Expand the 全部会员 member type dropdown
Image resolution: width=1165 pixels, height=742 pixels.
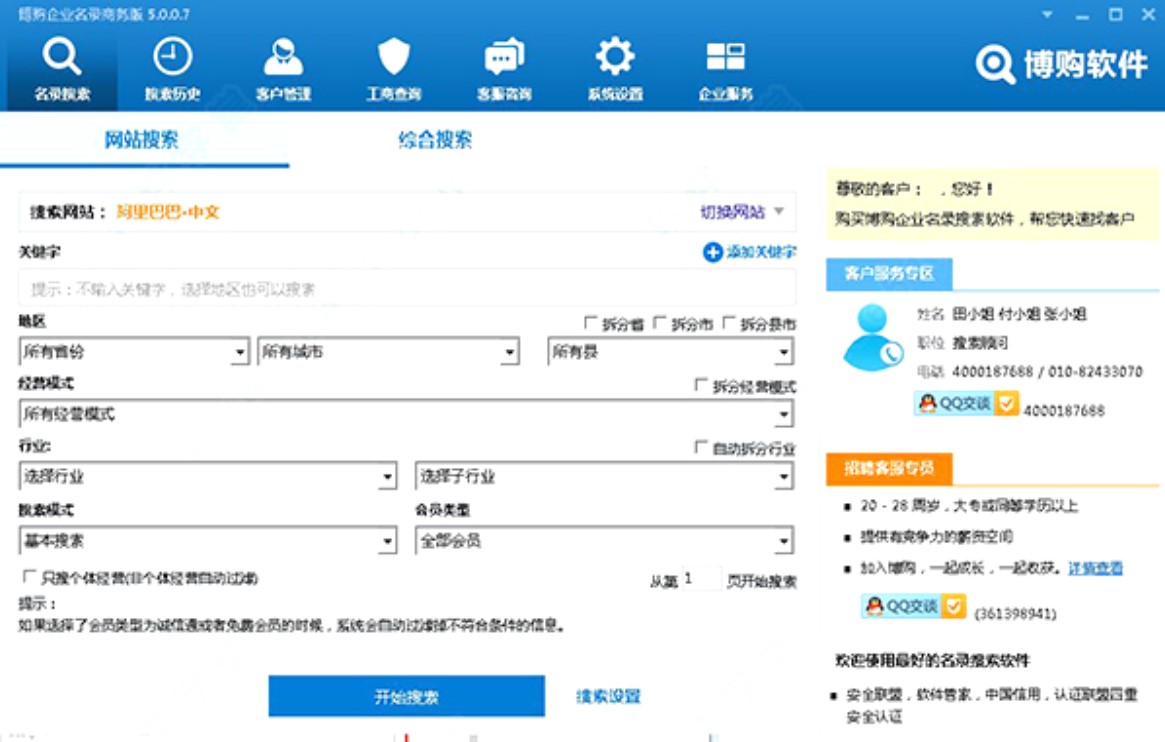click(x=784, y=542)
